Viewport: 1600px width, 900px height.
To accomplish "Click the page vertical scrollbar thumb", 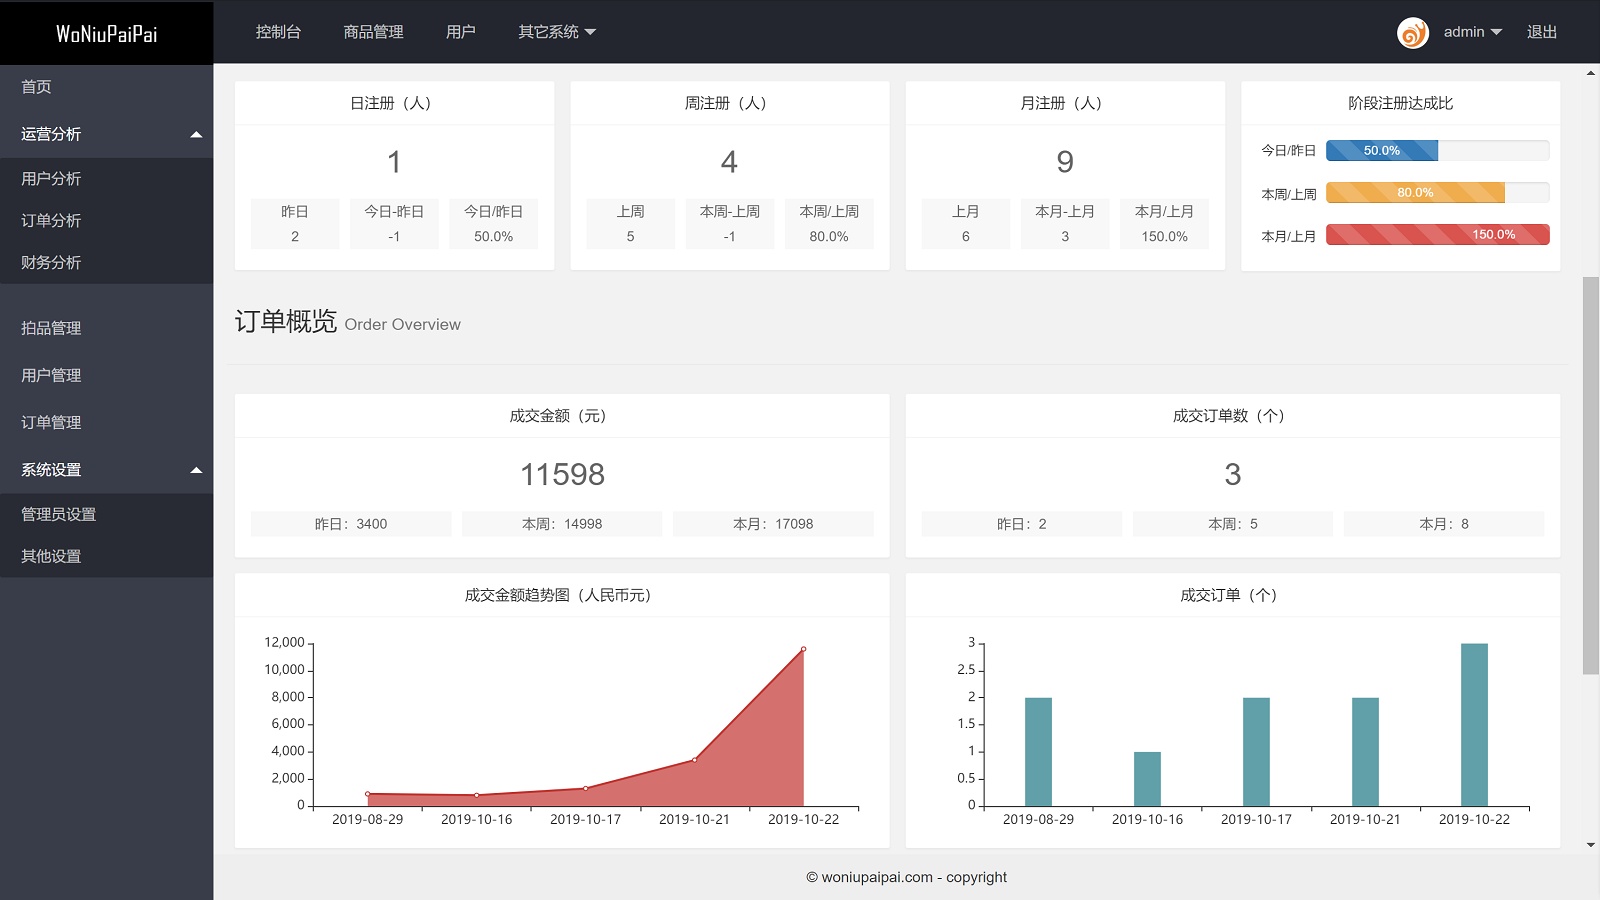I will (1590, 475).
